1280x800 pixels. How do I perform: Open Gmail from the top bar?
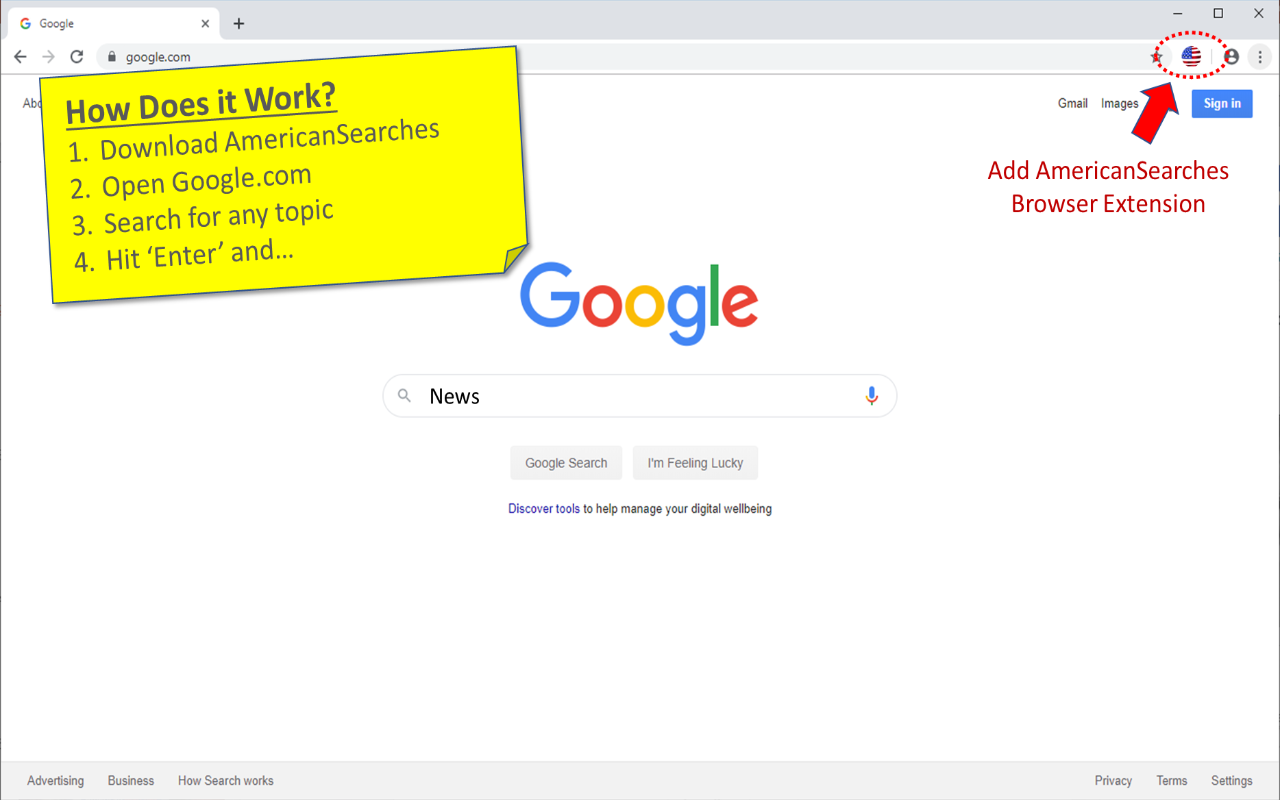1072,103
